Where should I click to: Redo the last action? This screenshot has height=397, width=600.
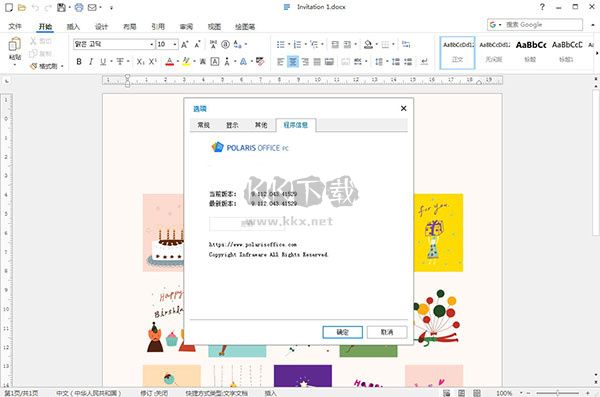coord(48,7)
